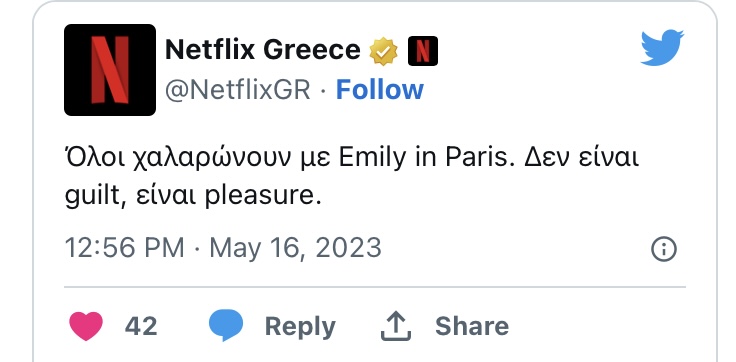Open the Netflix Greece profile avatar

click(110, 70)
